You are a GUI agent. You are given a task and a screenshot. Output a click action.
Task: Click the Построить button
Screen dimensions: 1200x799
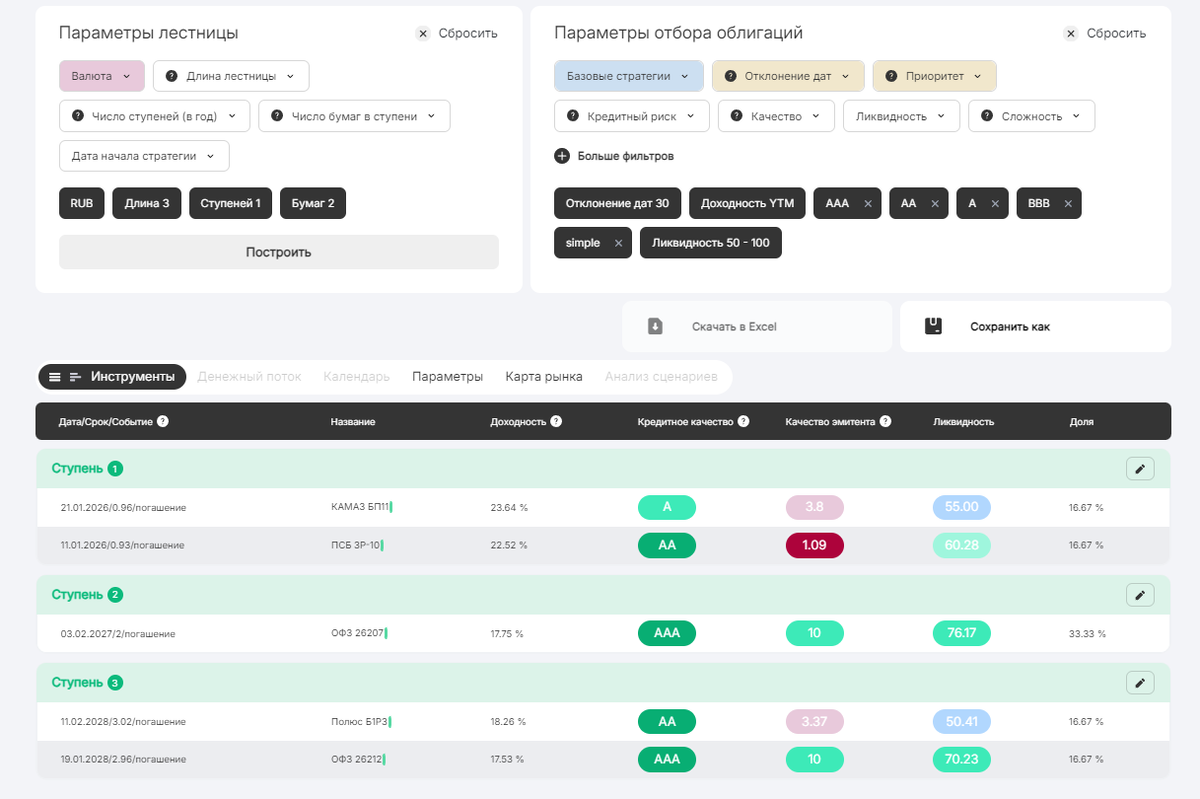pyautogui.click(x=279, y=252)
